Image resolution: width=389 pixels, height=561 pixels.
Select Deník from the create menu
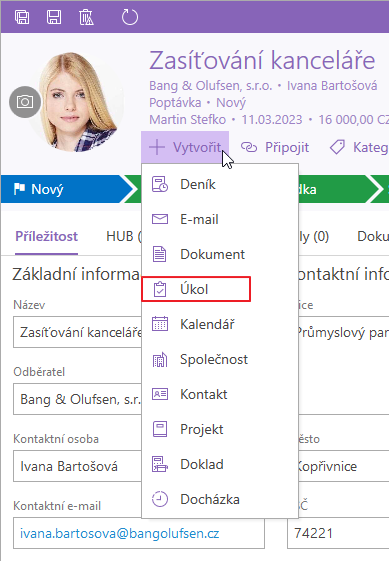point(220,185)
